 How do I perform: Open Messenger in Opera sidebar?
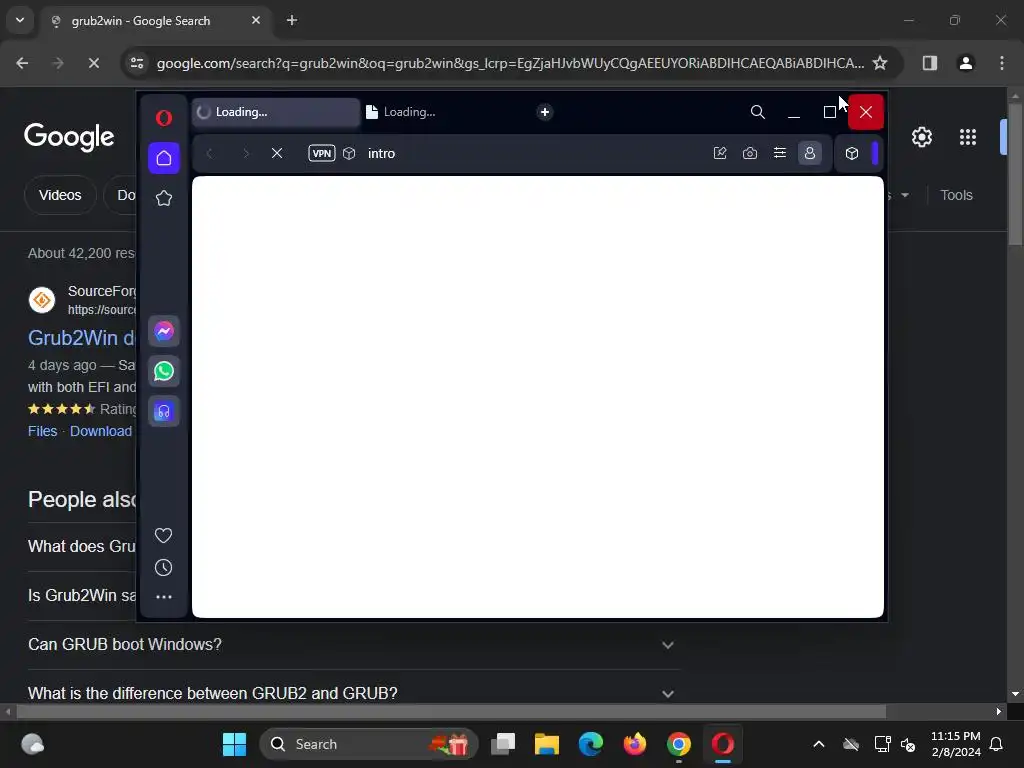click(163, 331)
